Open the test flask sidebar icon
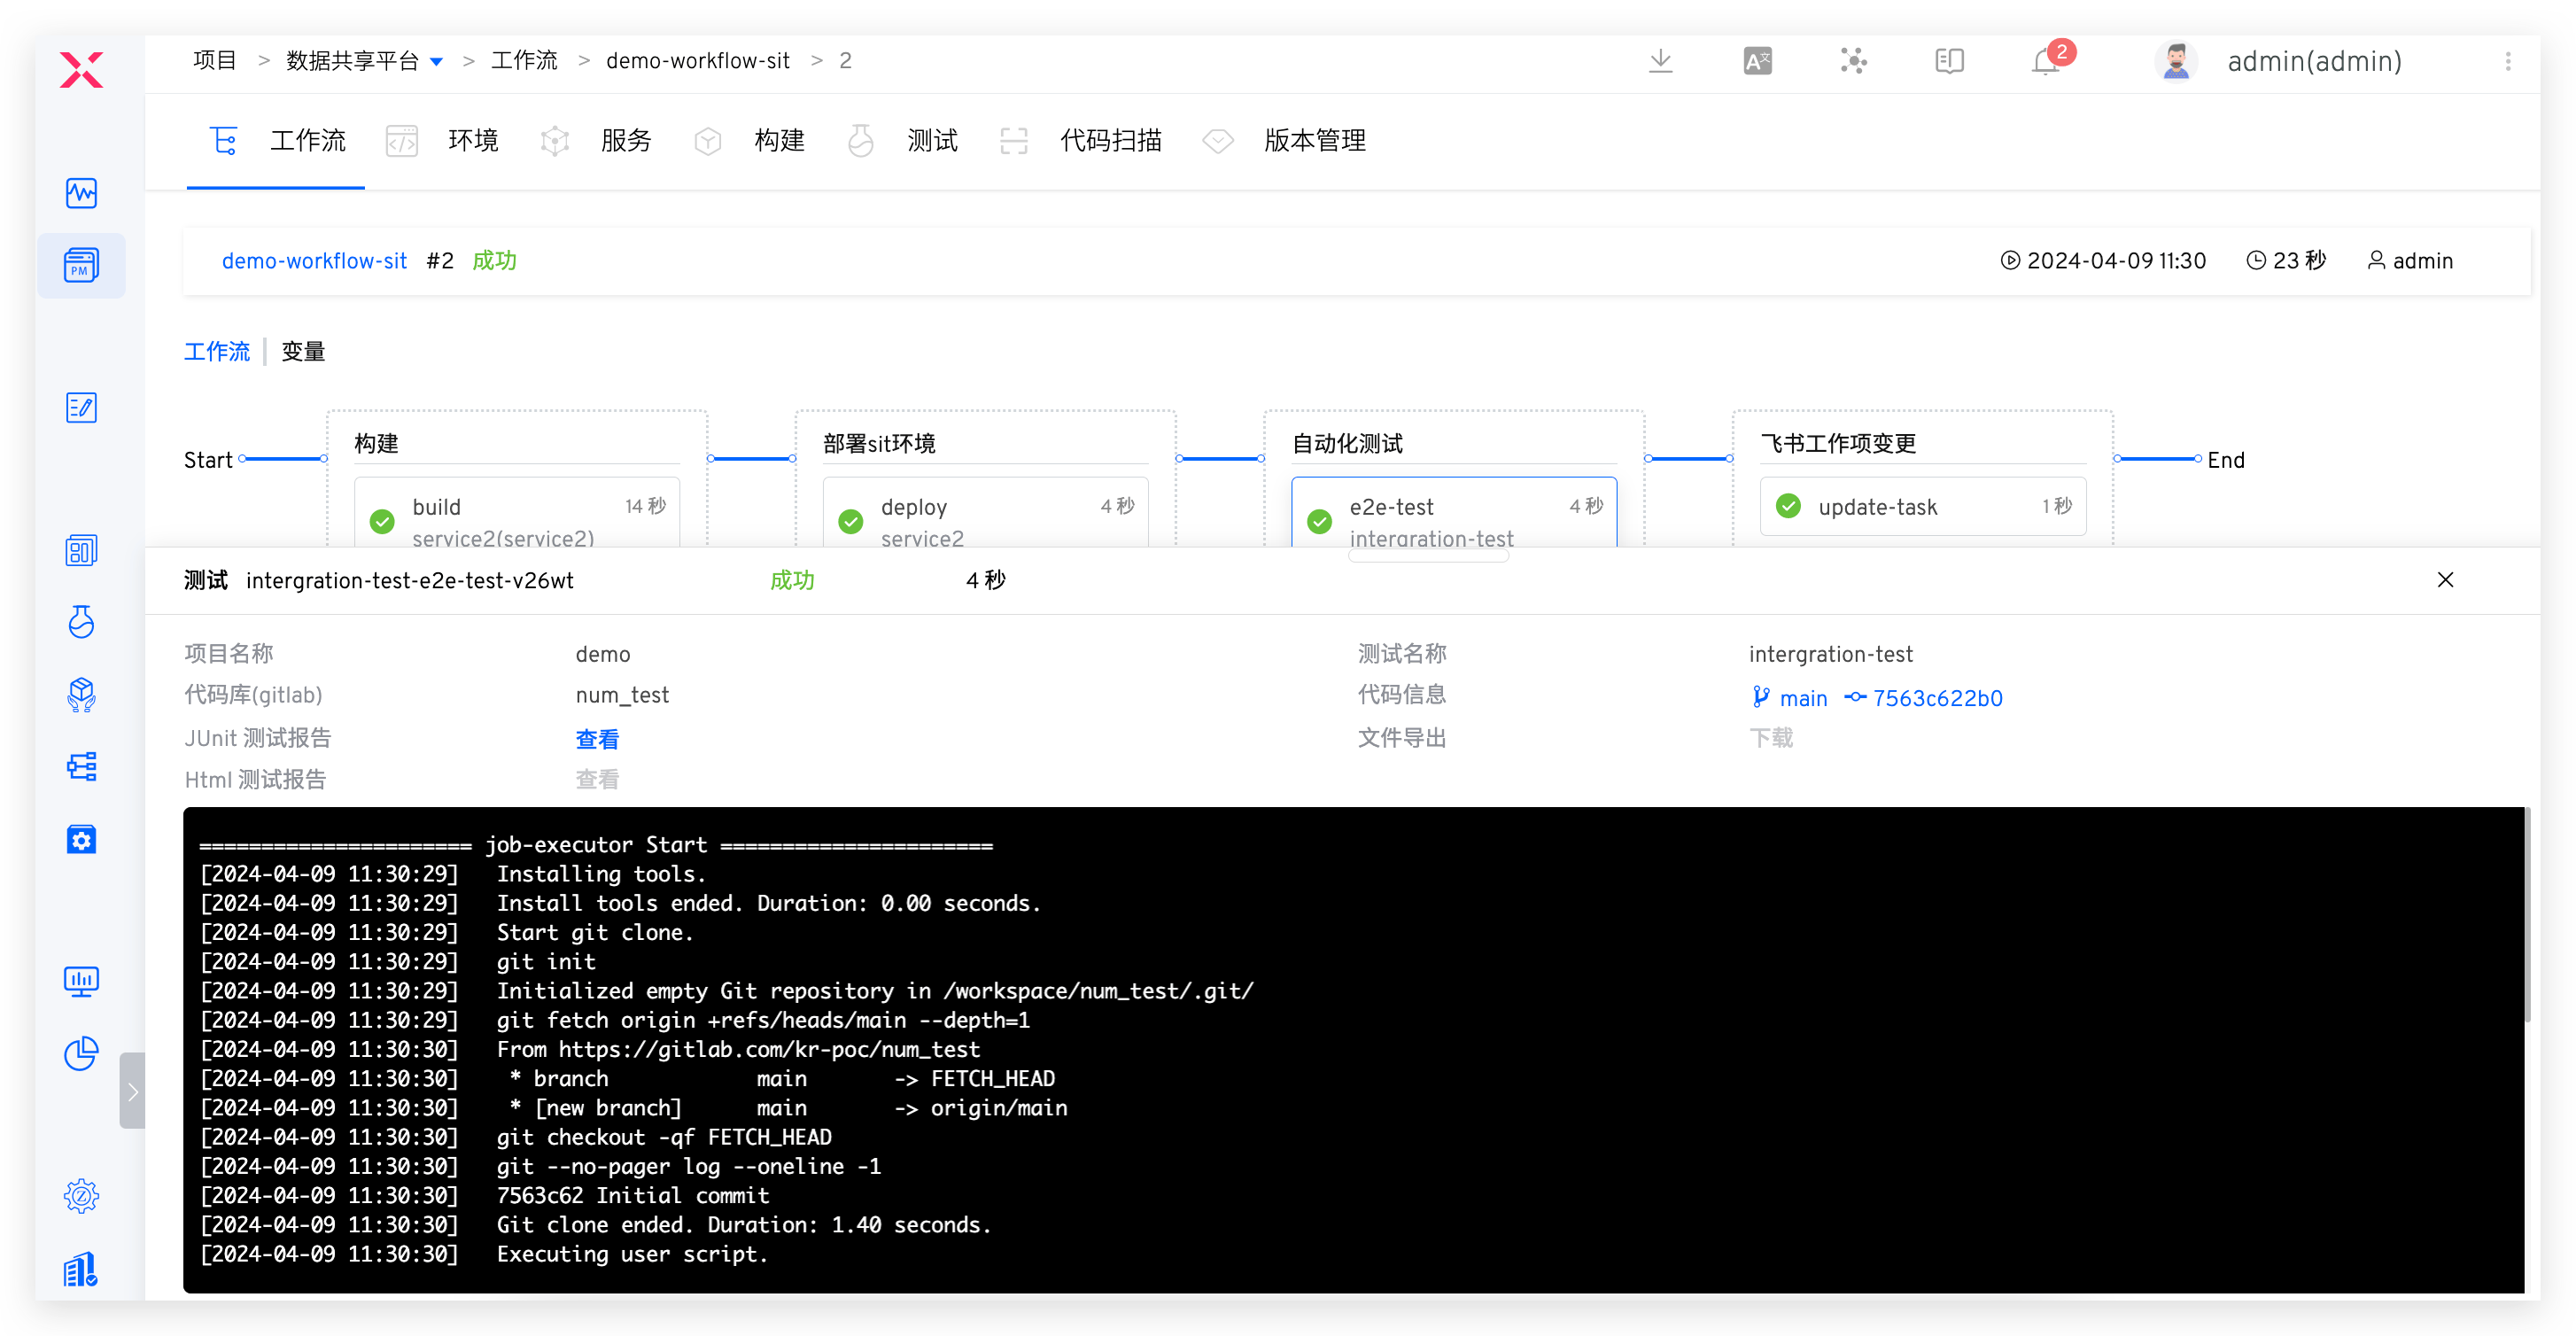The height and width of the screenshot is (1336, 2576). [x=81, y=622]
